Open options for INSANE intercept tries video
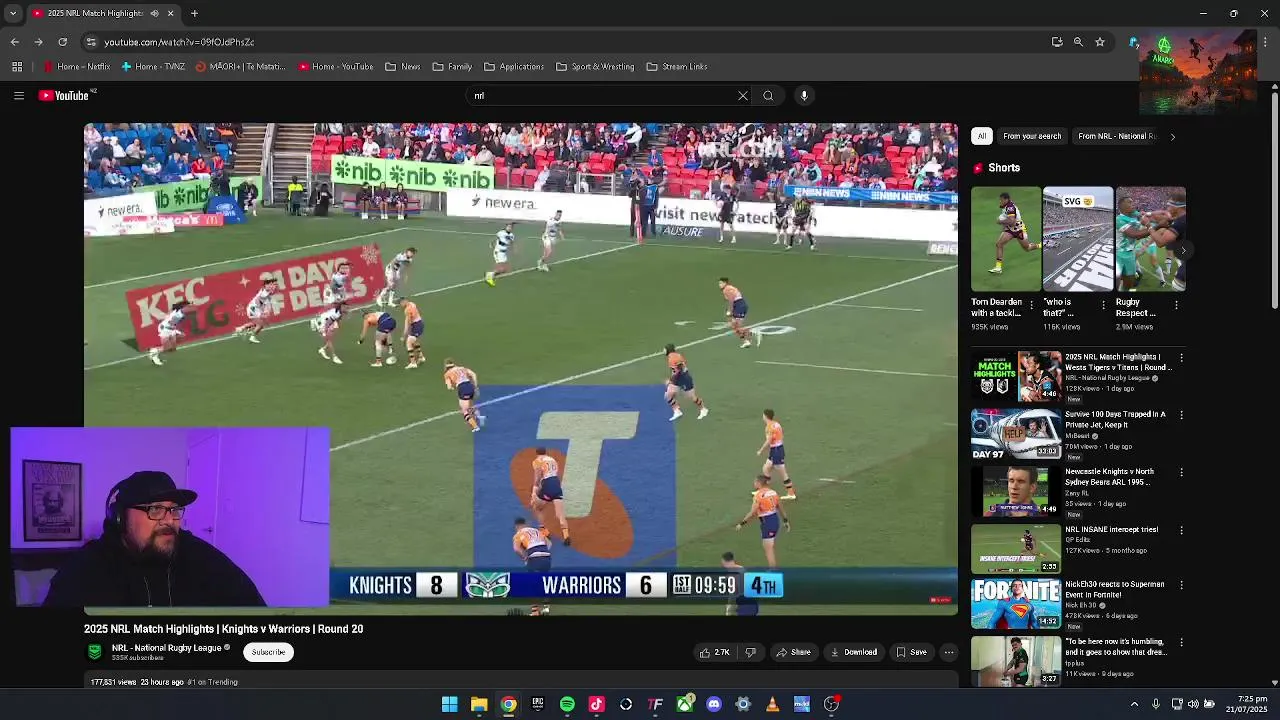This screenshot has height=720, width=1280. tap(1181, 530)
